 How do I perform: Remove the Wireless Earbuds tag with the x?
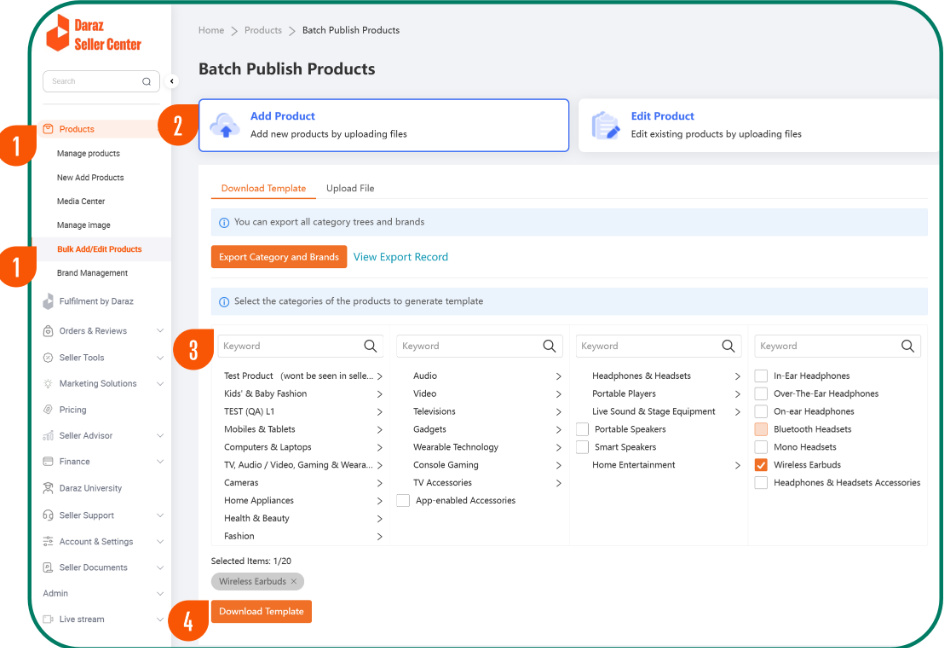click(x=294, y=581)
